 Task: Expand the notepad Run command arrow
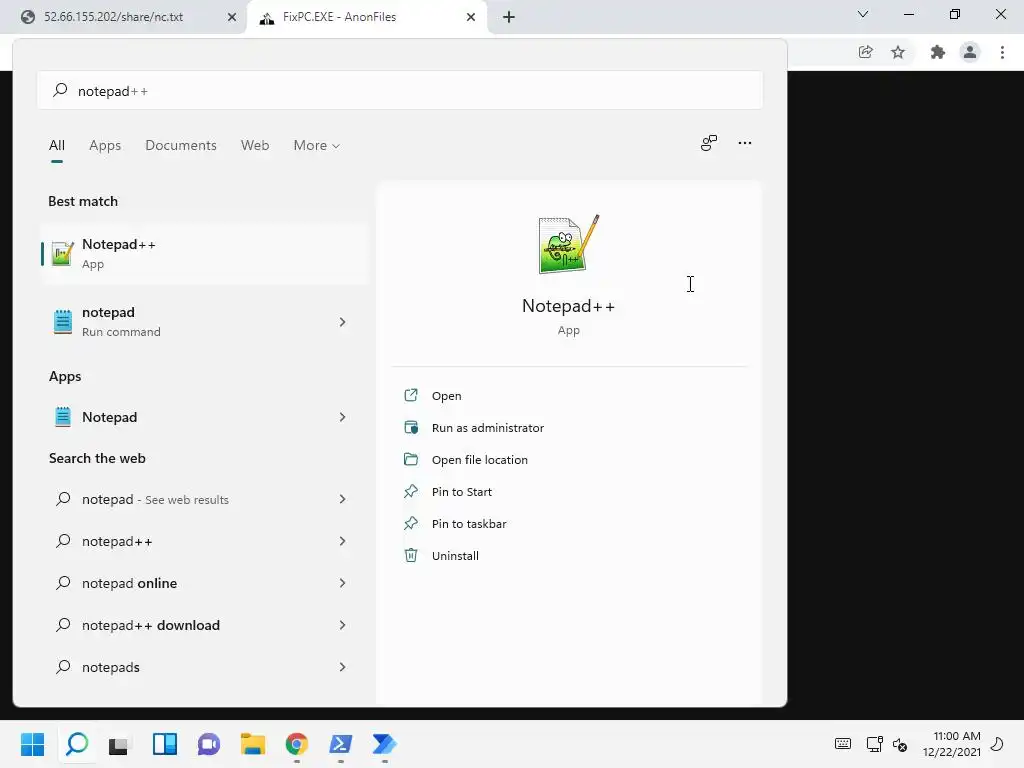click(x=342, y=322)
